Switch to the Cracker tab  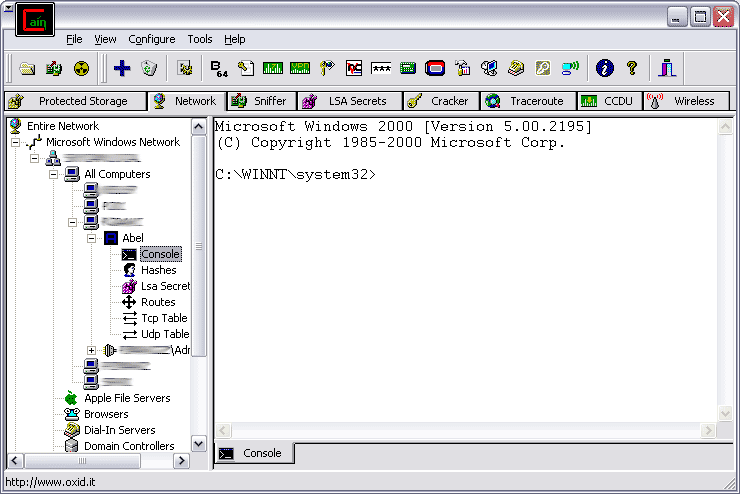(441, 101)
